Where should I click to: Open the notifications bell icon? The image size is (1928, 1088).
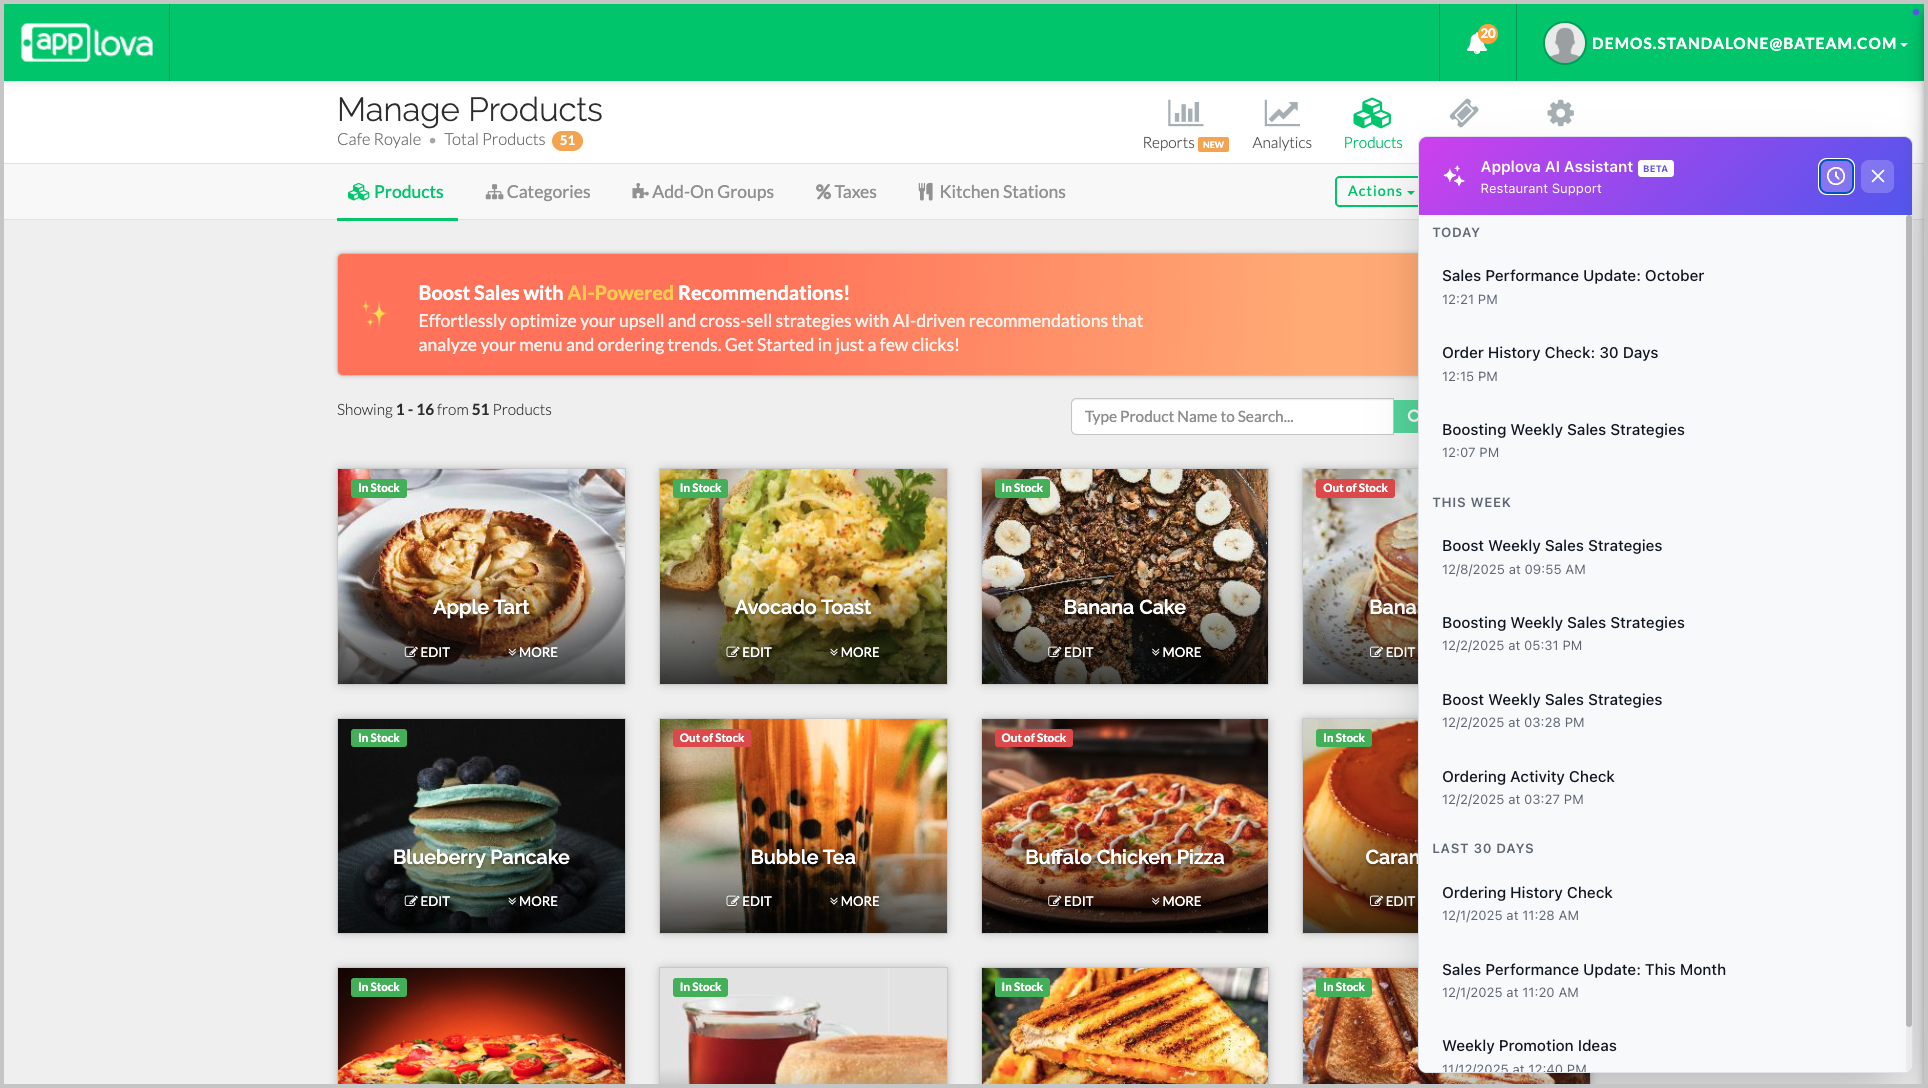[1477, 43]
